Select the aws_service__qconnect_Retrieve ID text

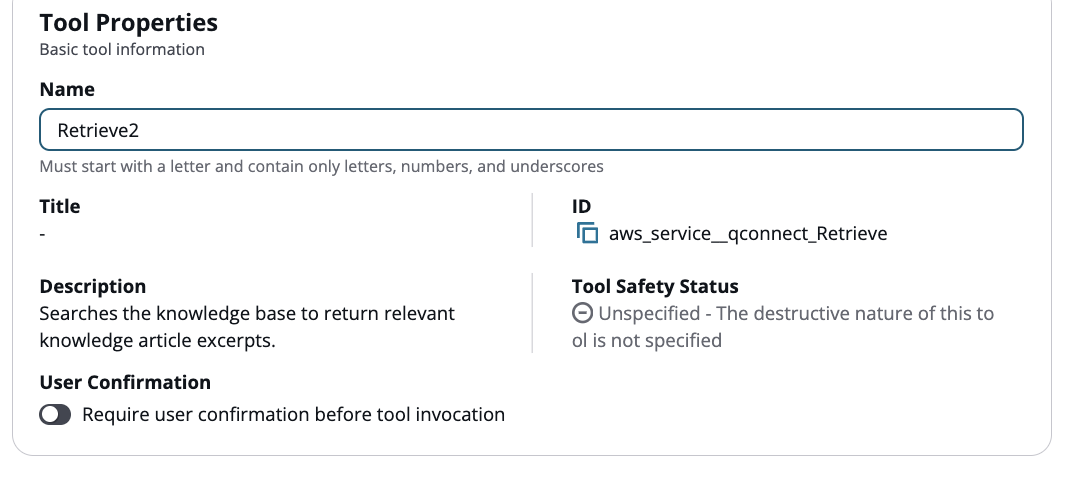(748, 234)
